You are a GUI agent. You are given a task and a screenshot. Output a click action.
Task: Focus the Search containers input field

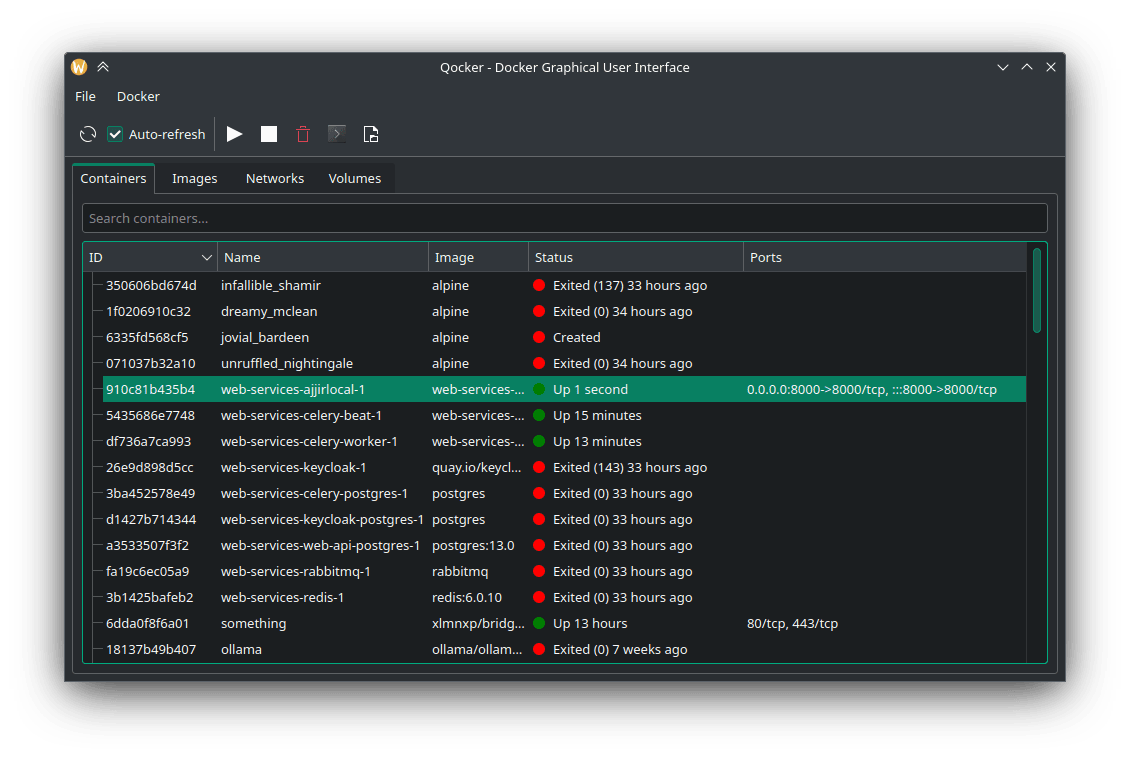click(x=564, y=218)
